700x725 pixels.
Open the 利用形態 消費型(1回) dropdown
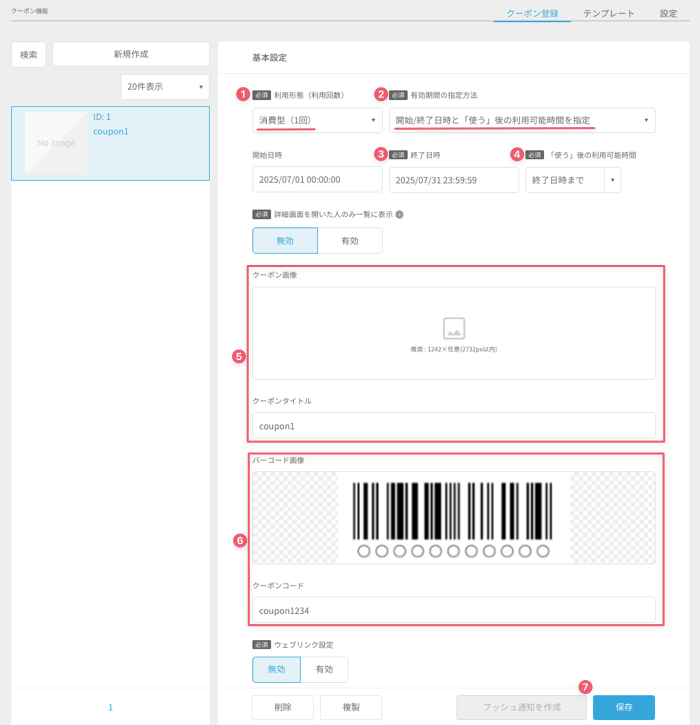coord(317,120)
